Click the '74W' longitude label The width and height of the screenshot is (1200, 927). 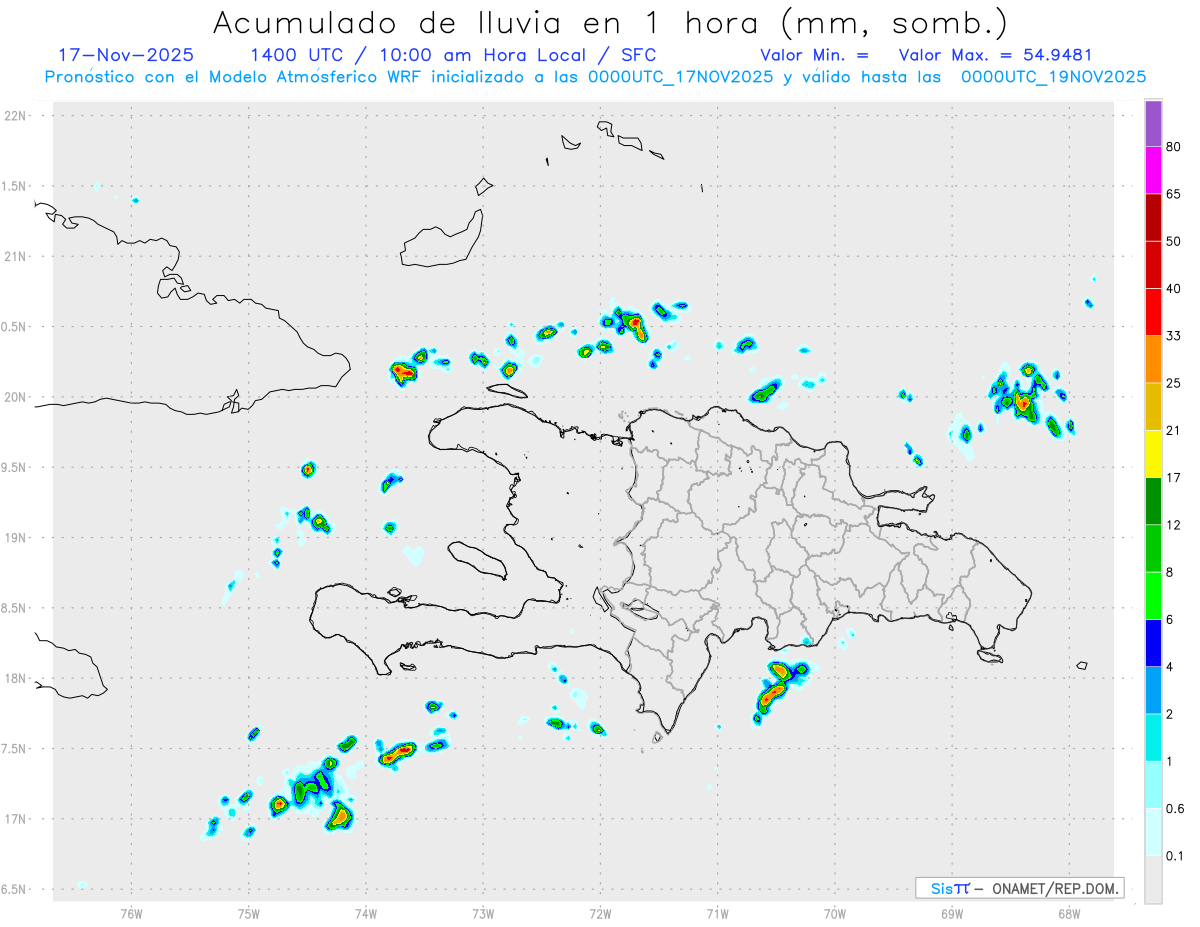click(x=366, y=913)
